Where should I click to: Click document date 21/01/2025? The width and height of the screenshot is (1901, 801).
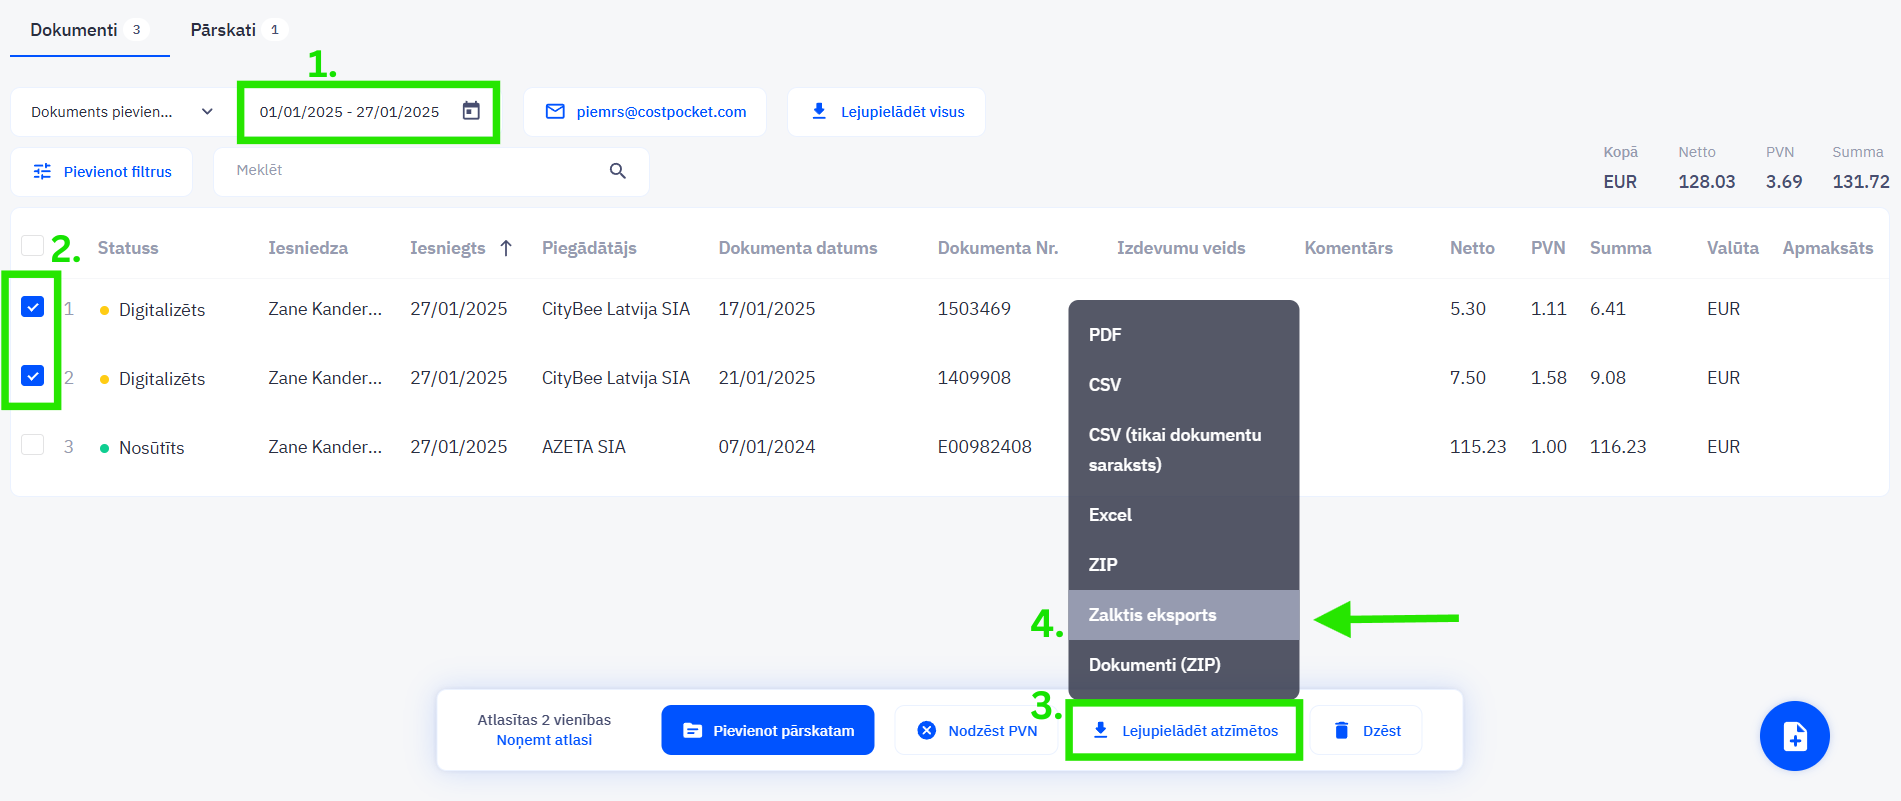[767, 378]
